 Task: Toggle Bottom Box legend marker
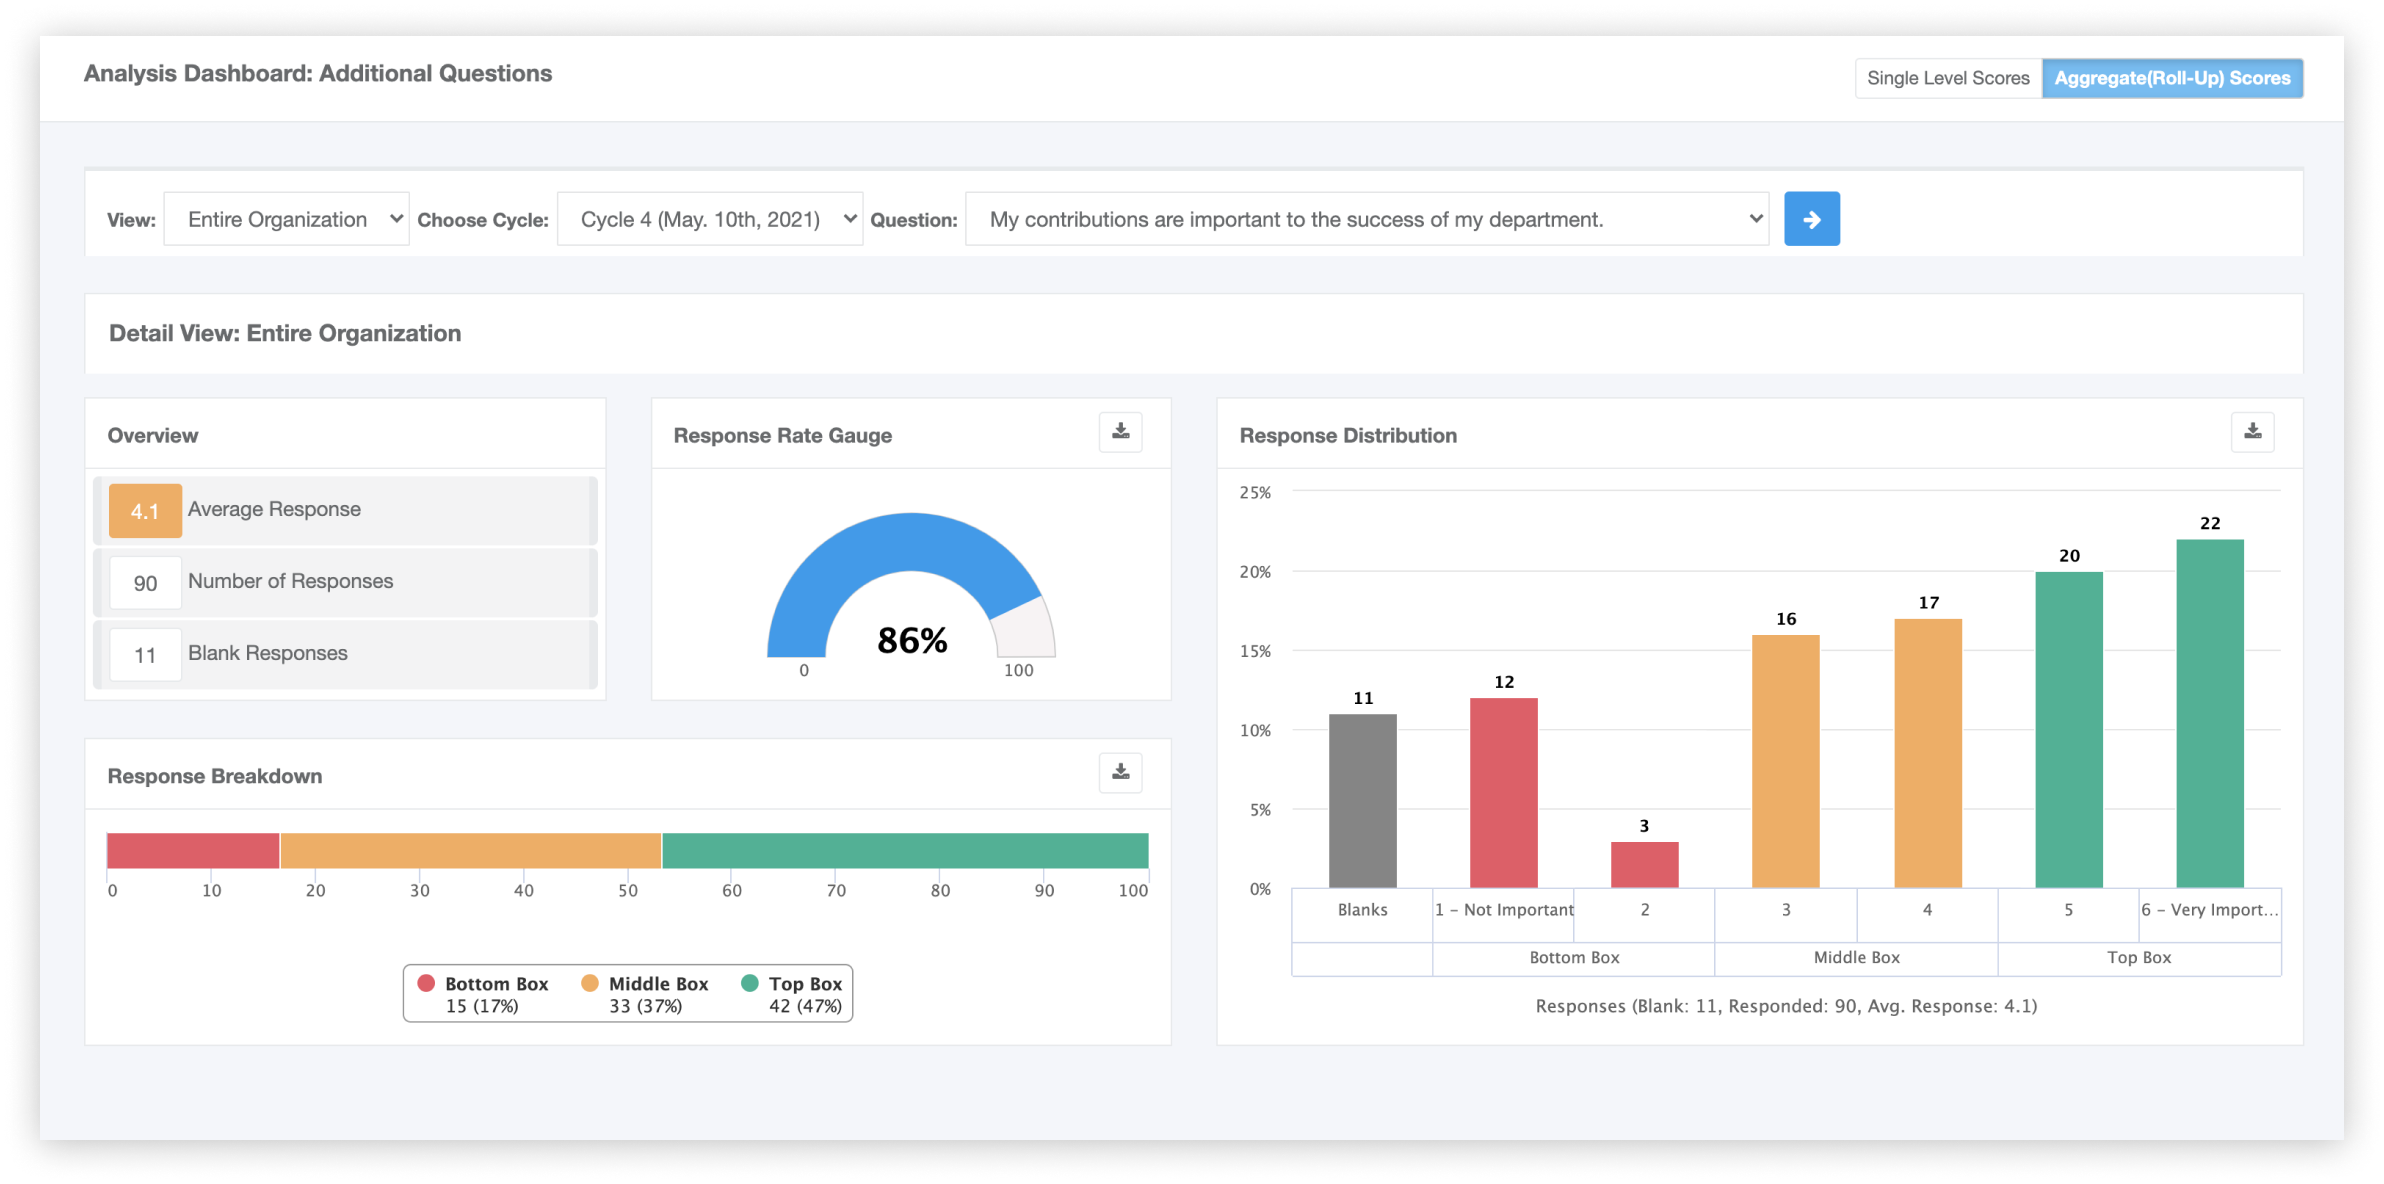point(427,984)
